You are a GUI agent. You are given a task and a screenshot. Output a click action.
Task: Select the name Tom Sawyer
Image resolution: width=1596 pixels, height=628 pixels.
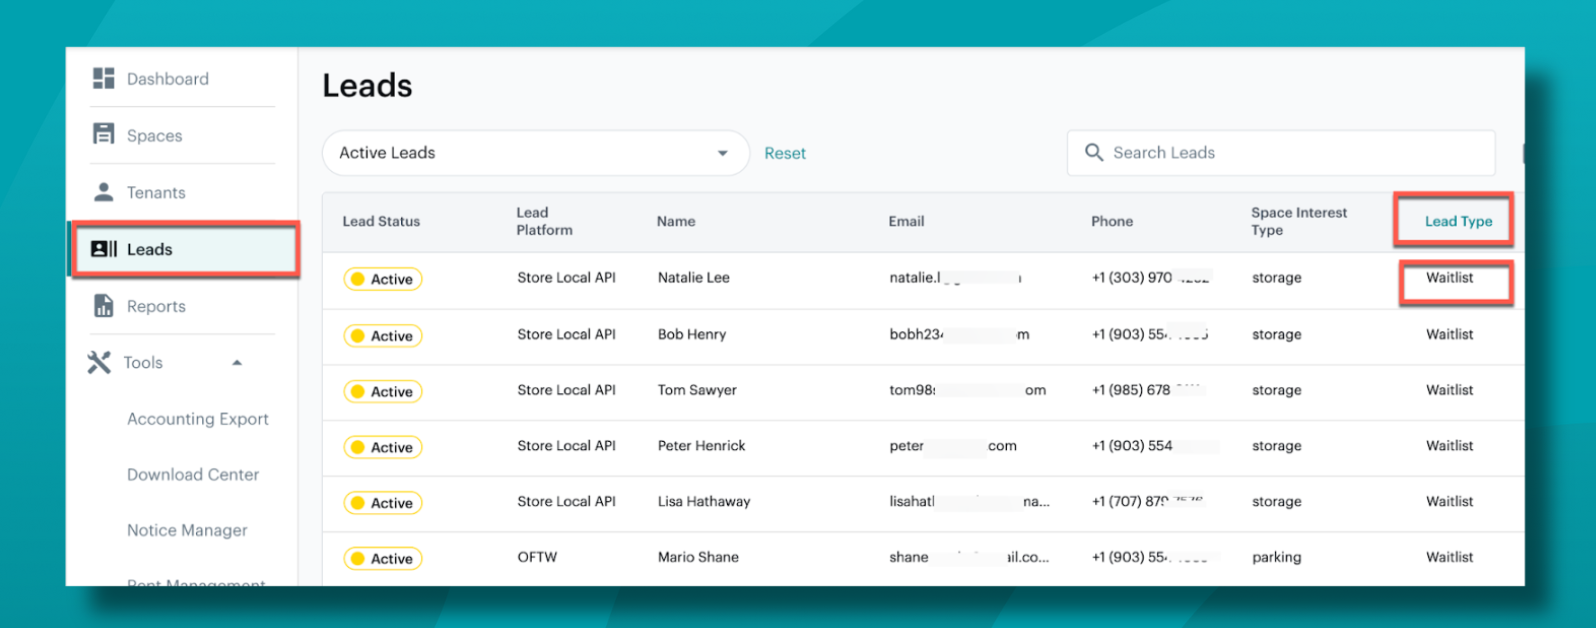[x=697, y=390]
